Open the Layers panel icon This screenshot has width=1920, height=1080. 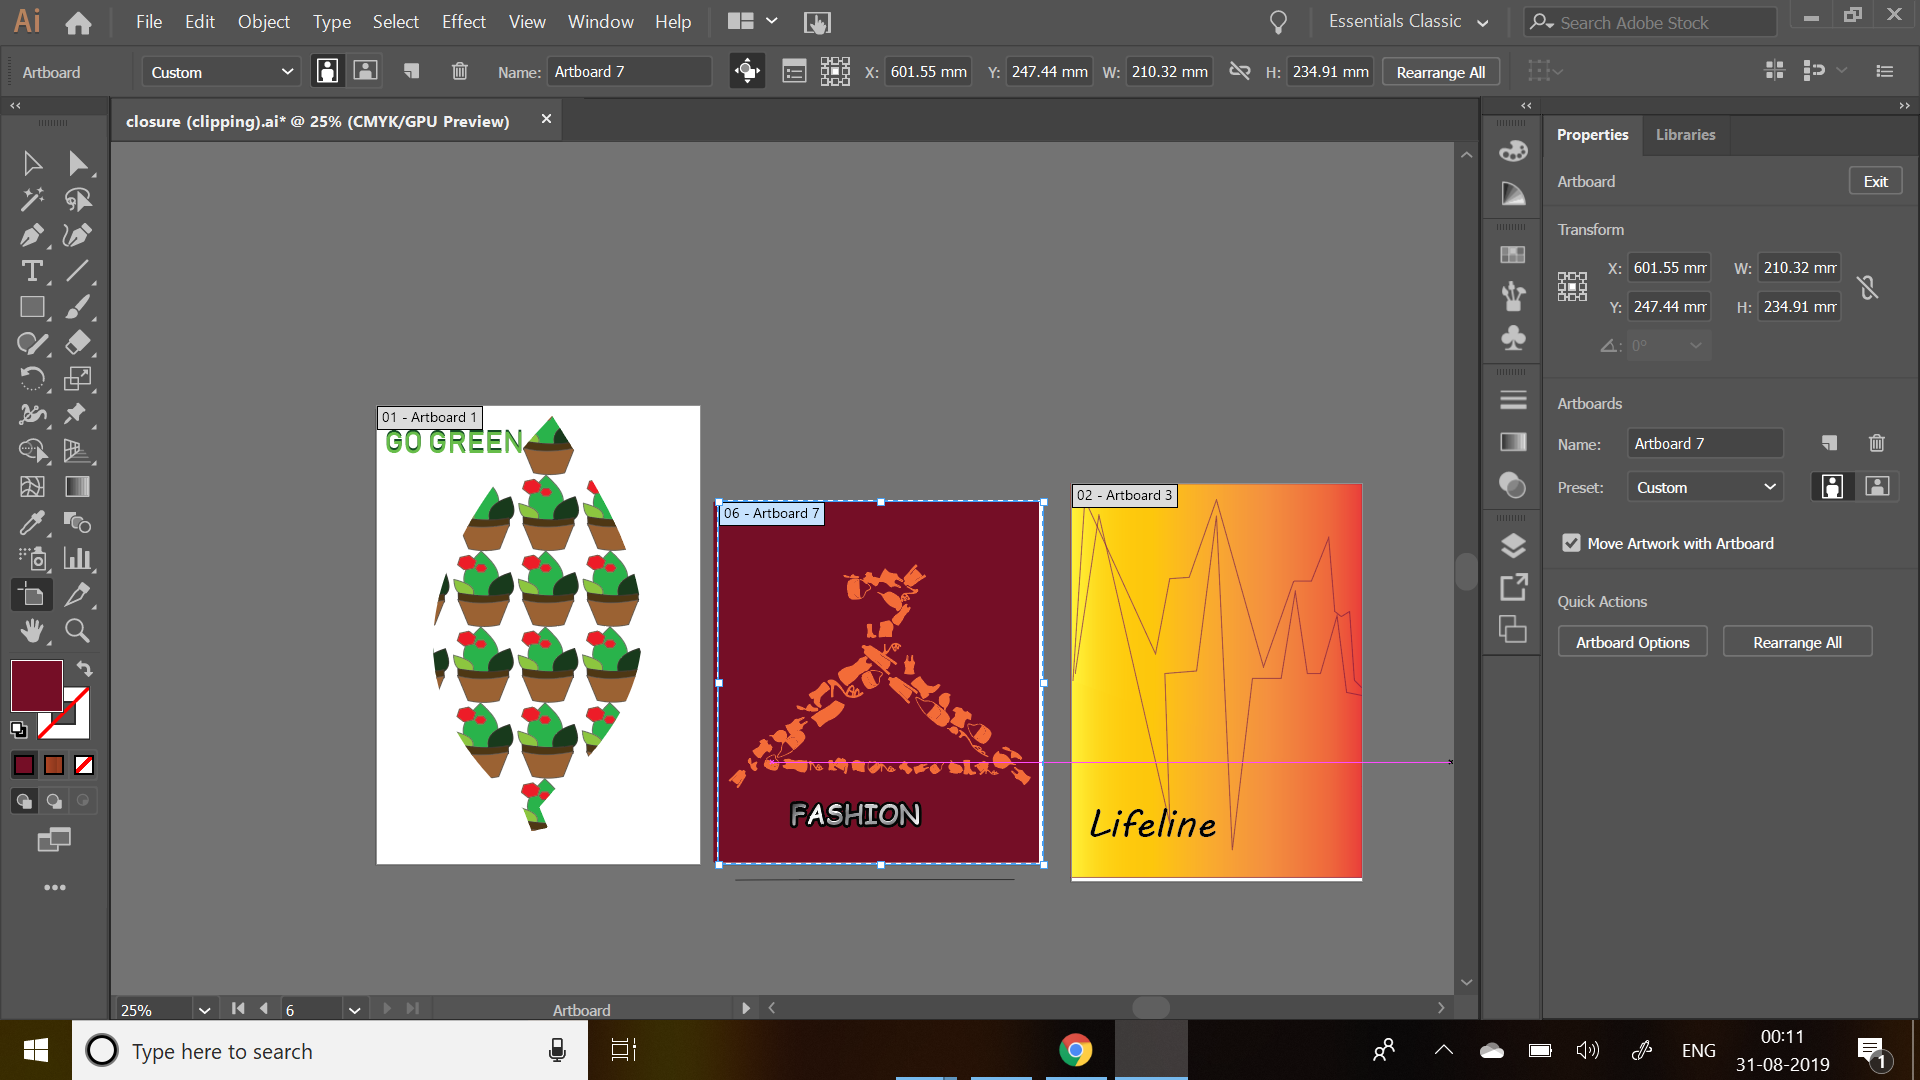point(1513,545)
